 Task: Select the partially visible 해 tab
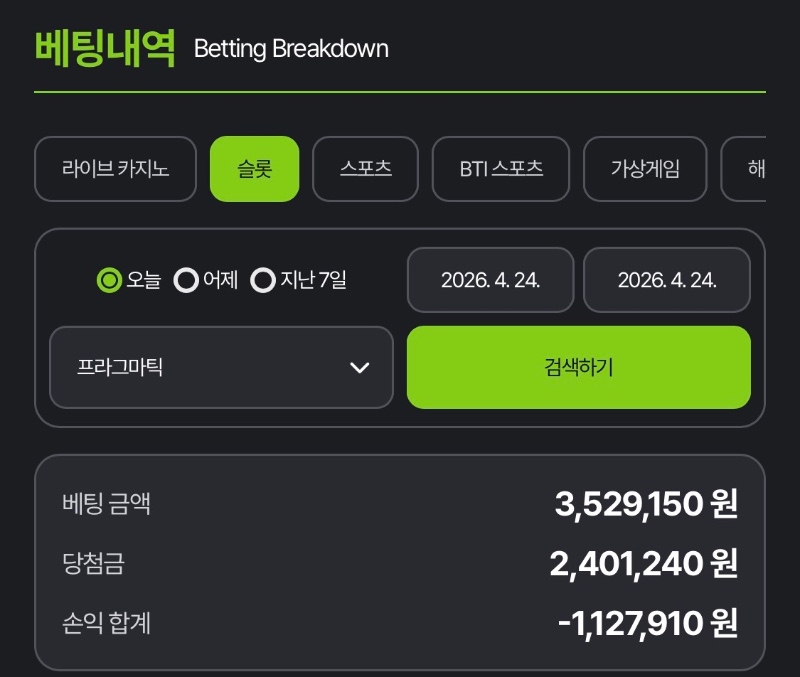click(750, 169)
